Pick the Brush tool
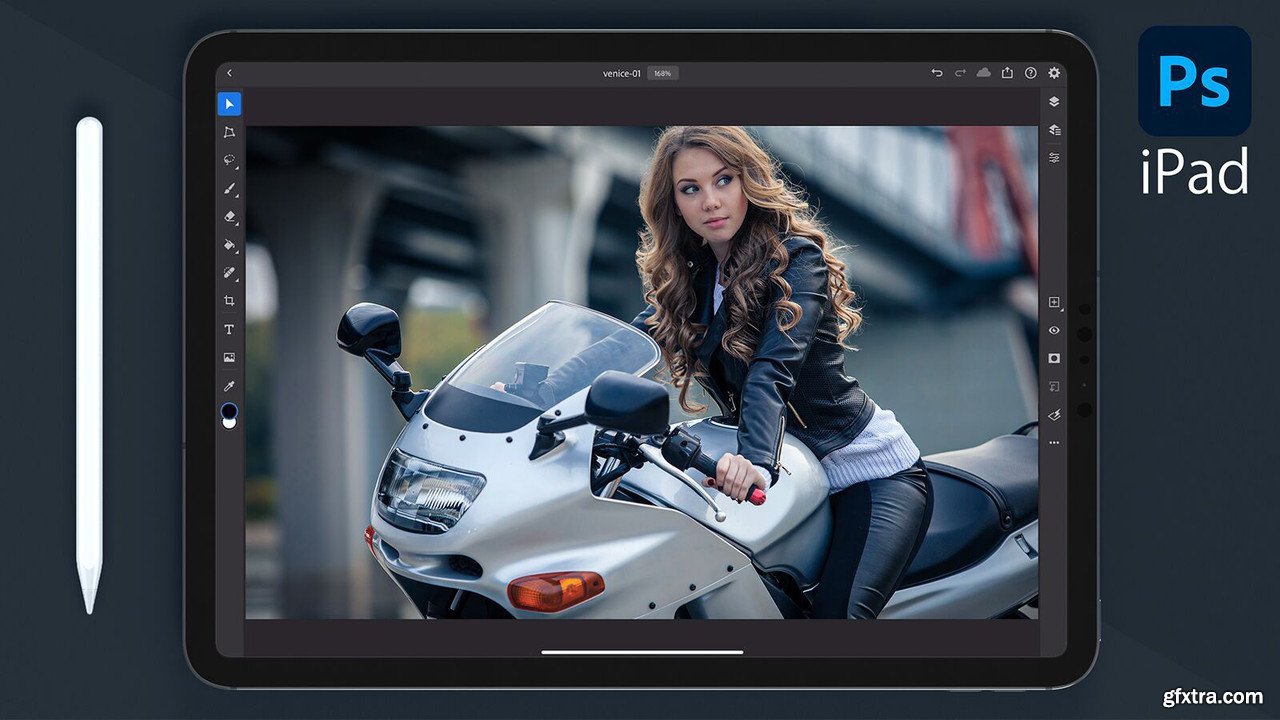 coord(229,188)
